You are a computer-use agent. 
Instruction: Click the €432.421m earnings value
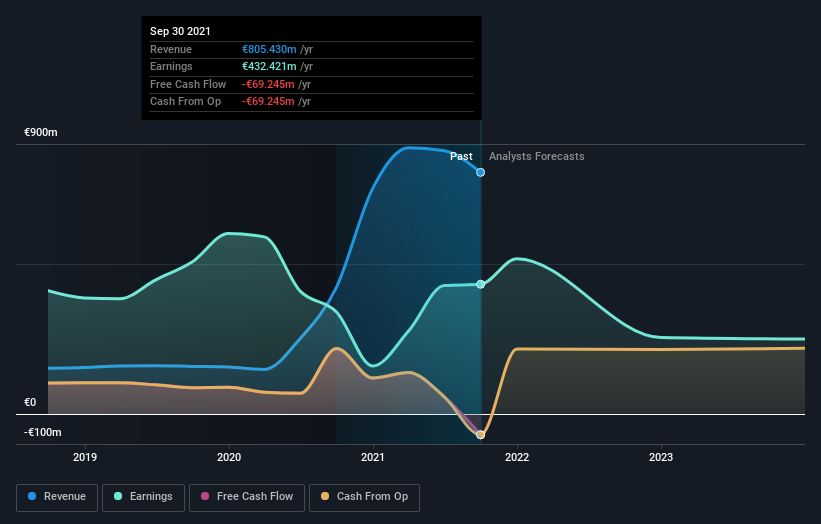coord(269,66)
